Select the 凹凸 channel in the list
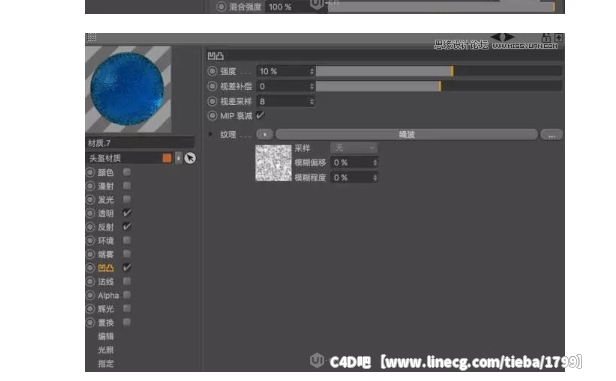Image resolution: width=616 pixels, height=381 pixels. click(106, 268)
